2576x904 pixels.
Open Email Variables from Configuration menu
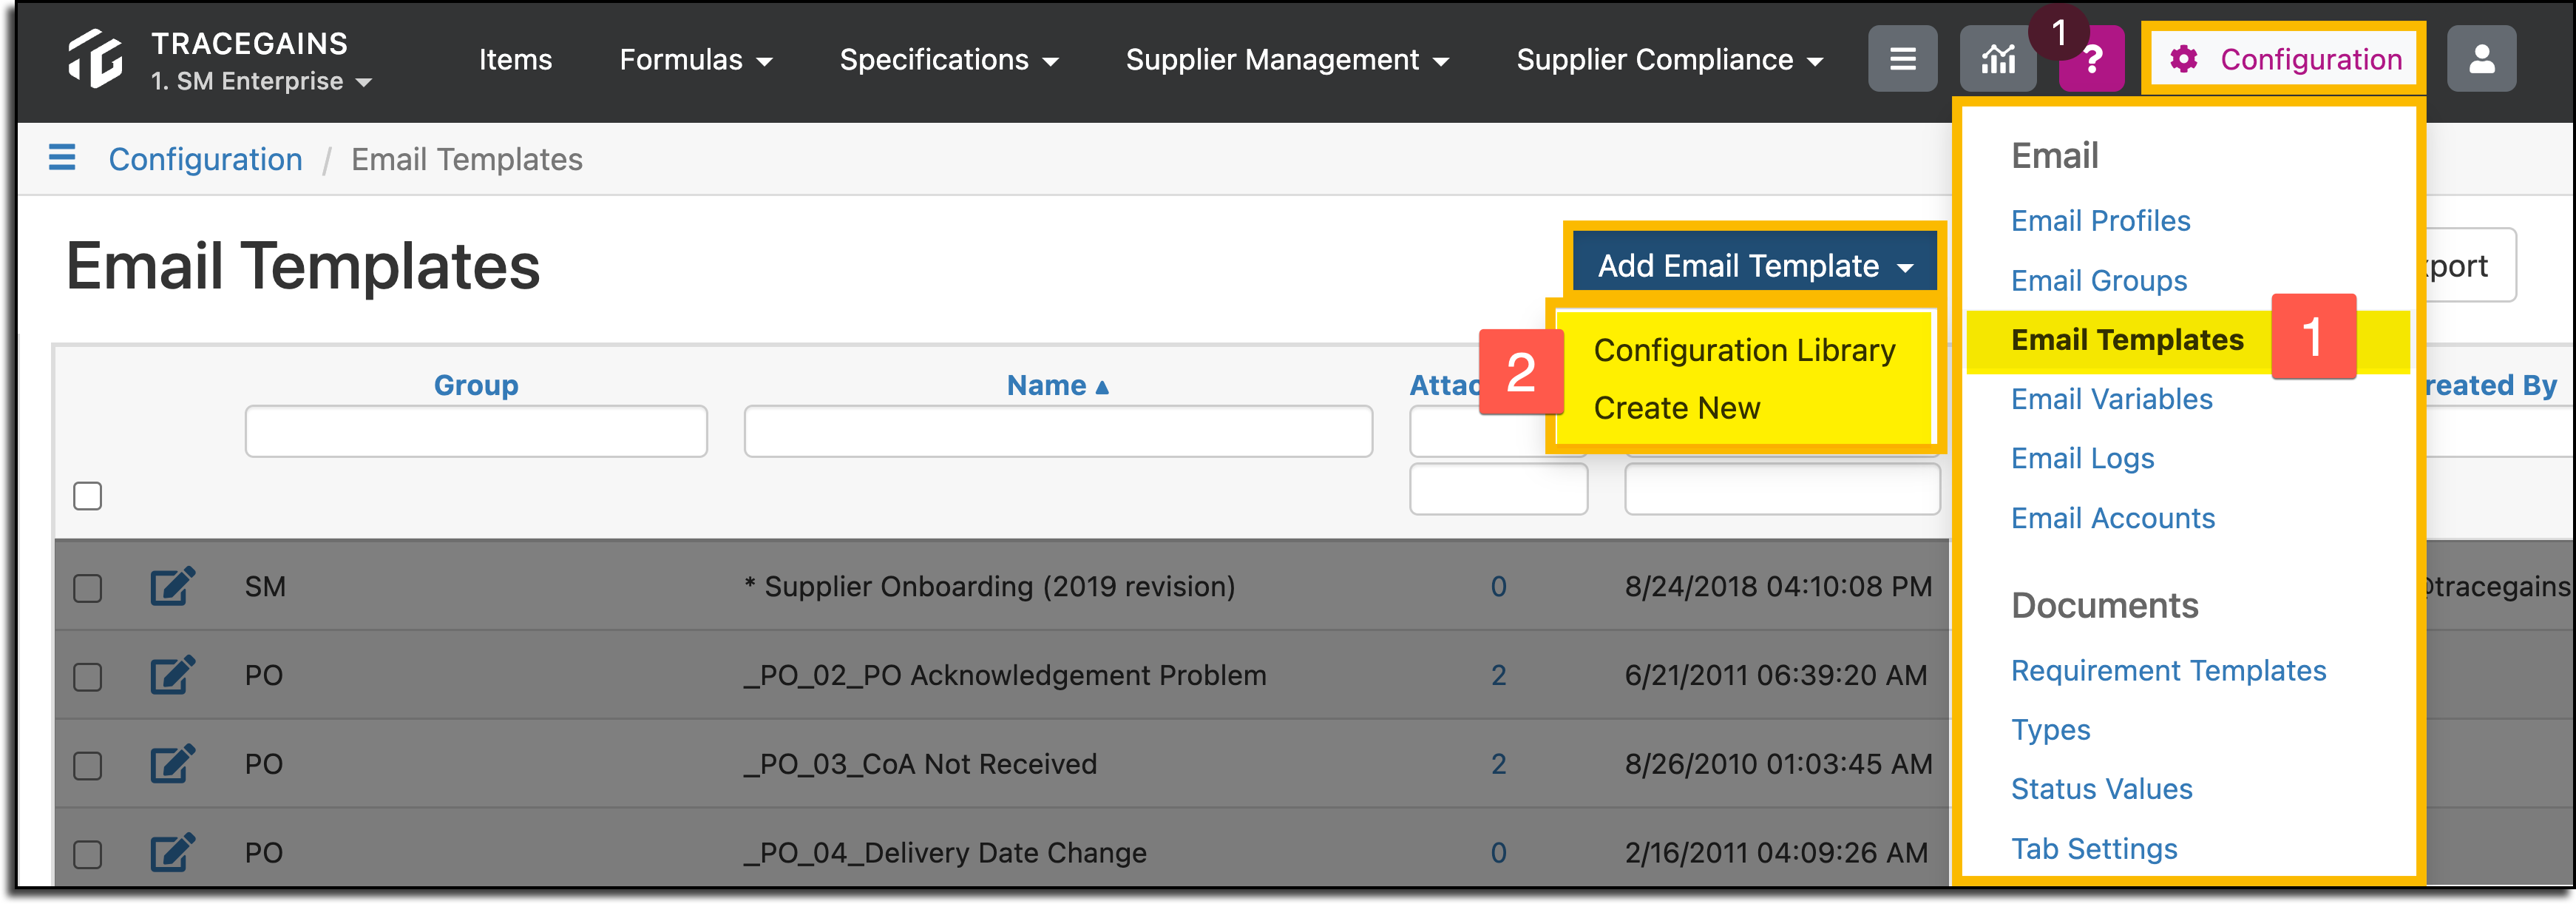[x=2111, y=399]
